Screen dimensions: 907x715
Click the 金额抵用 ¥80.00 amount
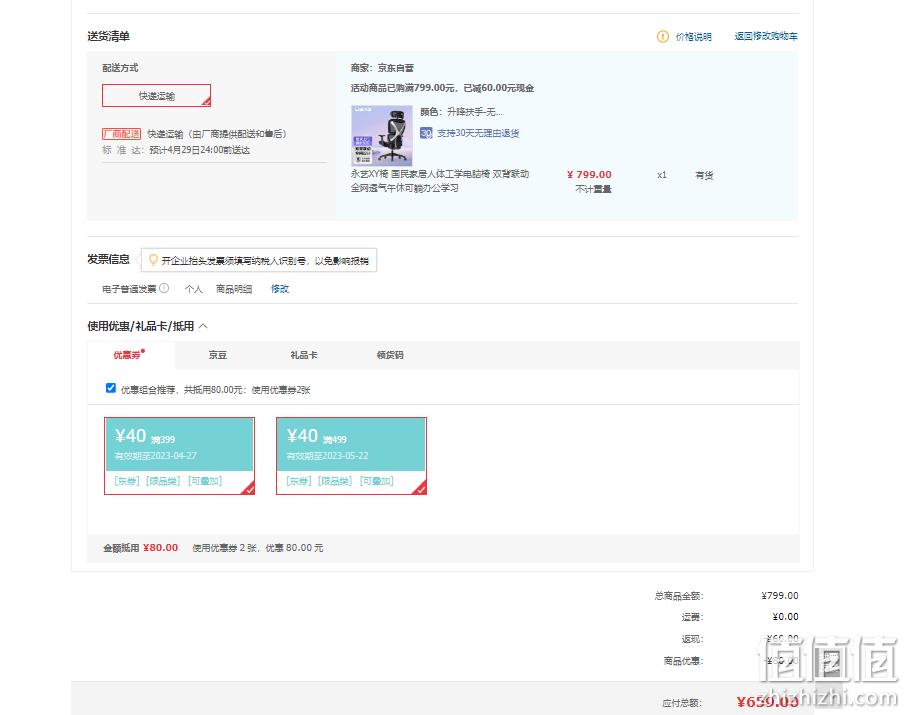click(x=160, y=547)
